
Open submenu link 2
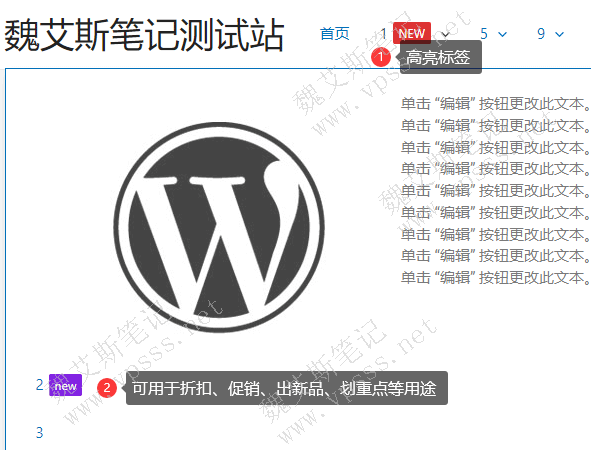tap(40, 385)
